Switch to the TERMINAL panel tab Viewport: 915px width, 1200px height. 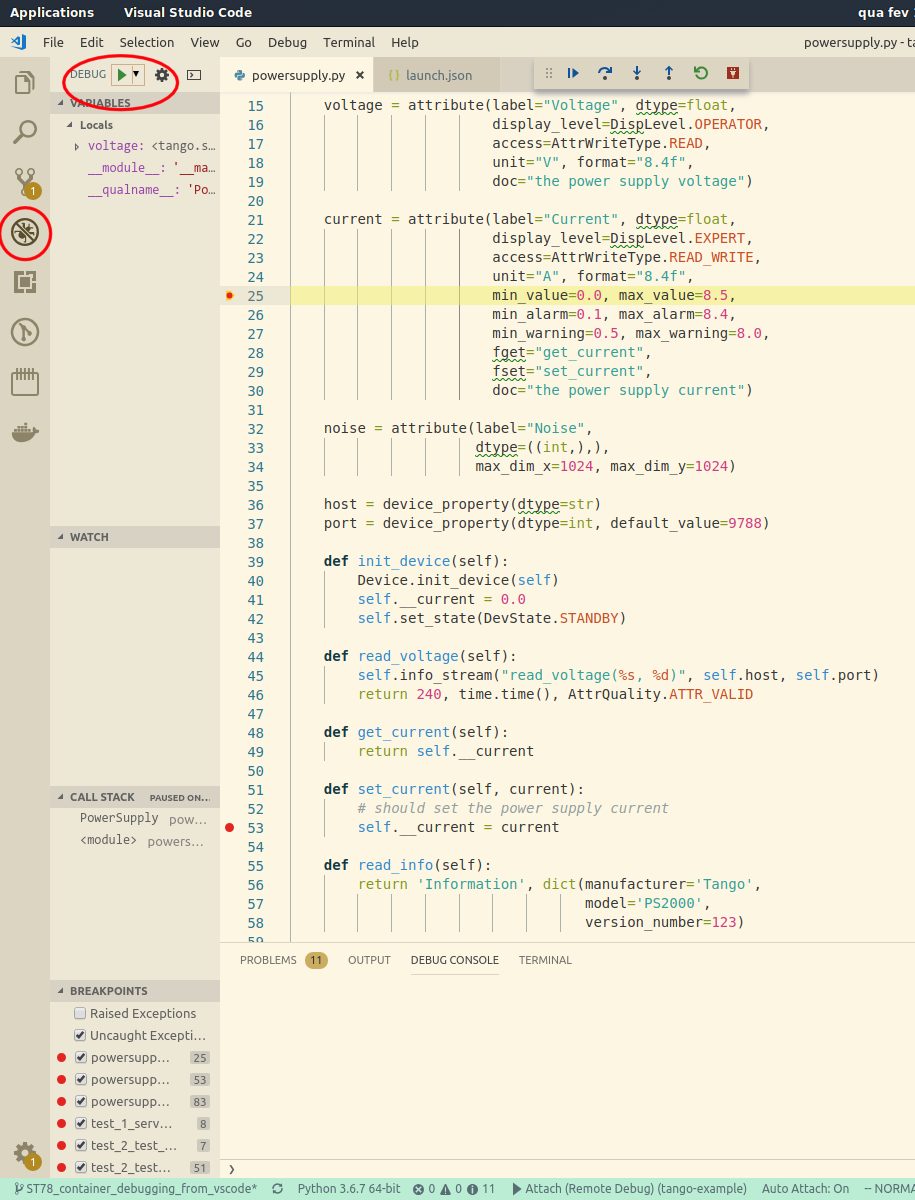click(545, 960)
